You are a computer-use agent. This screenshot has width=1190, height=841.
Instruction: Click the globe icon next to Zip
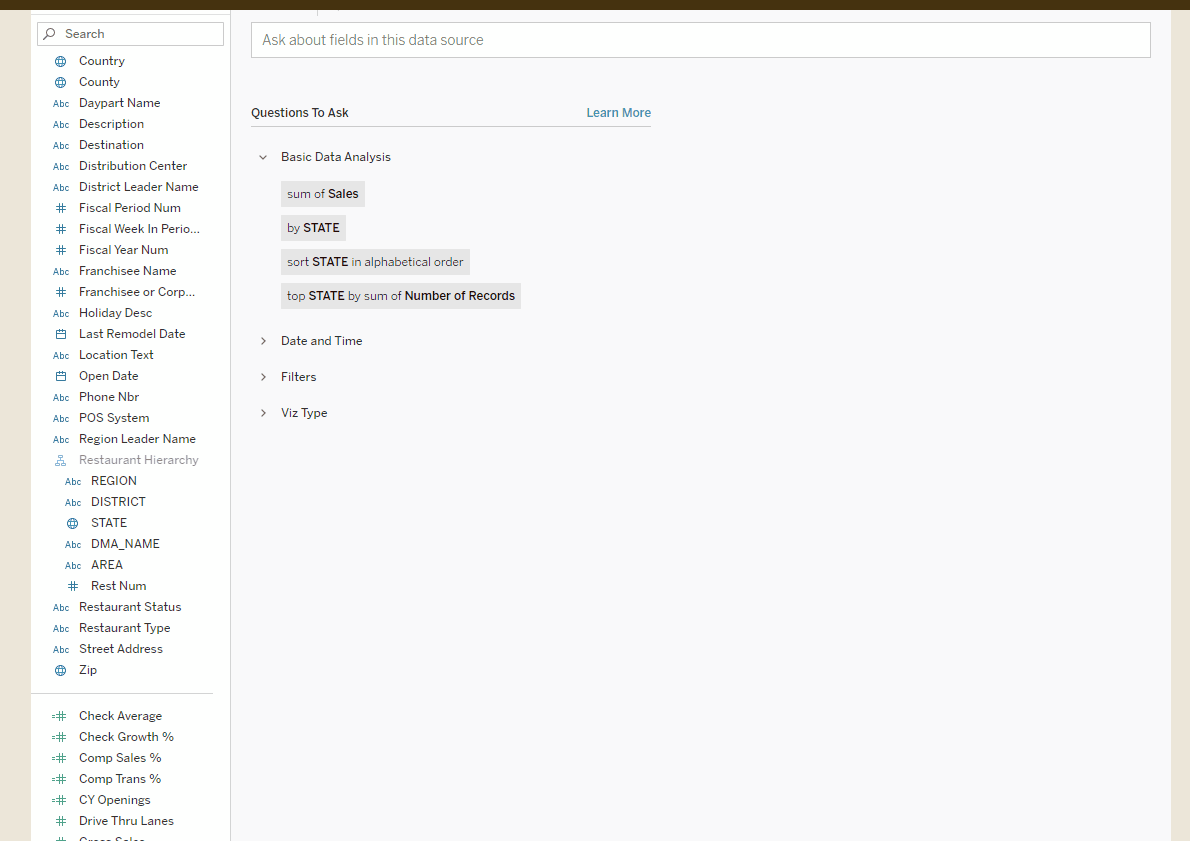[62, 669]
